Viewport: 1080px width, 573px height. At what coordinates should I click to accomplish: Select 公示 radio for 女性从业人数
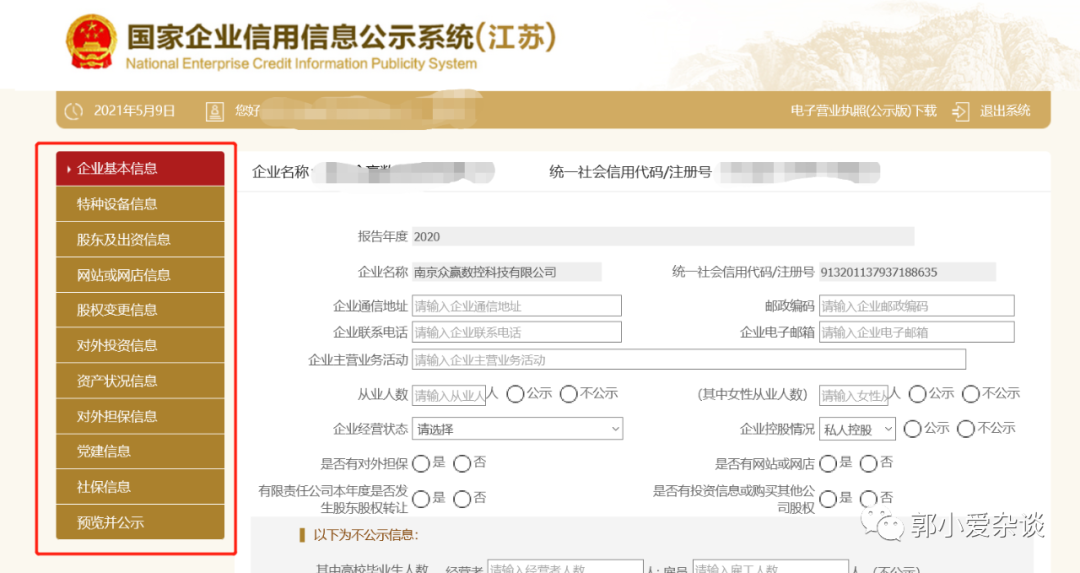pyautogui.click(x=917, y=394)
